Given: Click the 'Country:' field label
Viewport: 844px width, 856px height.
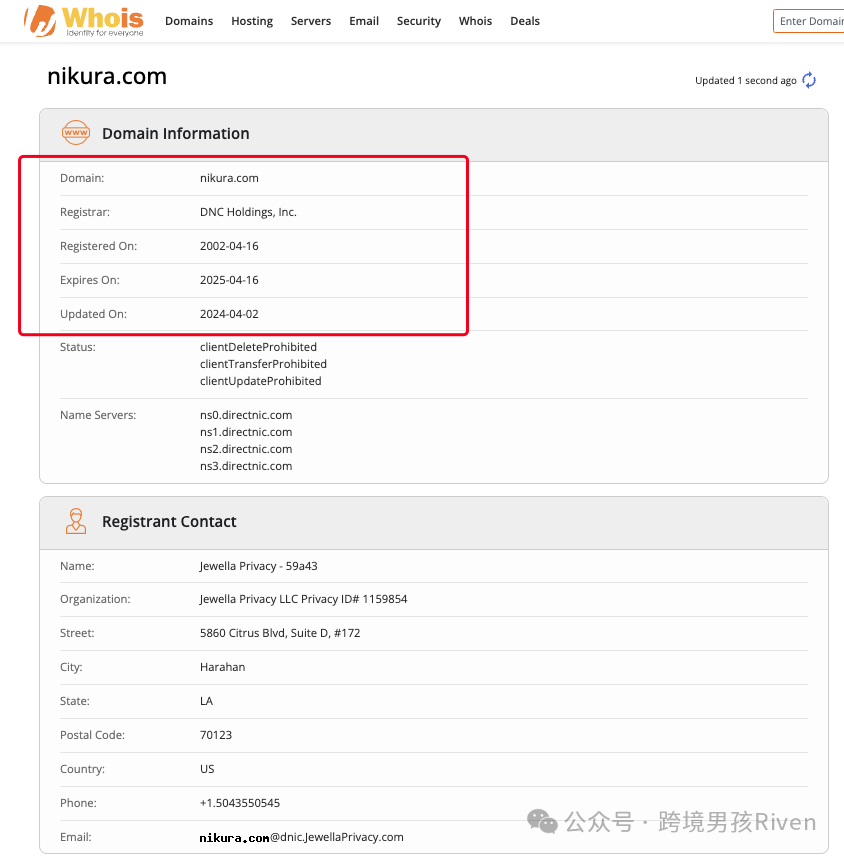Looking at the screenshot, I should point(82,769).
